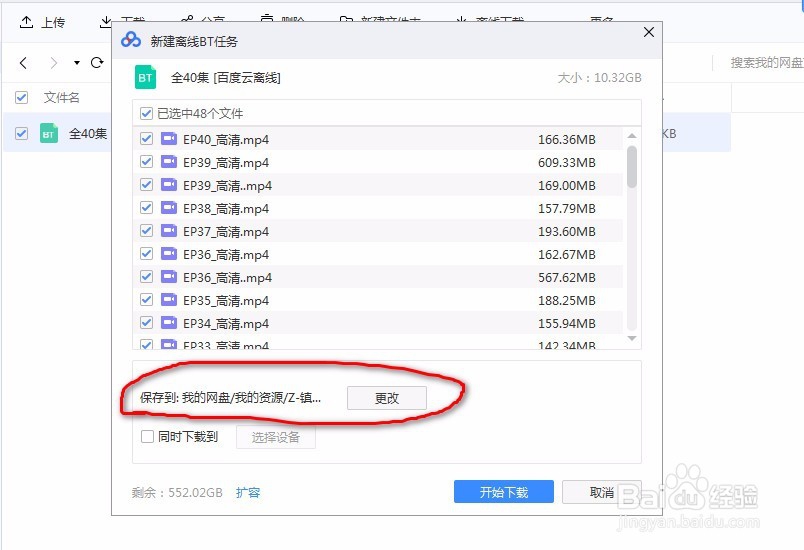Viewport: 804px width, 550px height.
Task: Click the green BT icon beside 全40集 [百度云离线]
Action: click(145, 77)
